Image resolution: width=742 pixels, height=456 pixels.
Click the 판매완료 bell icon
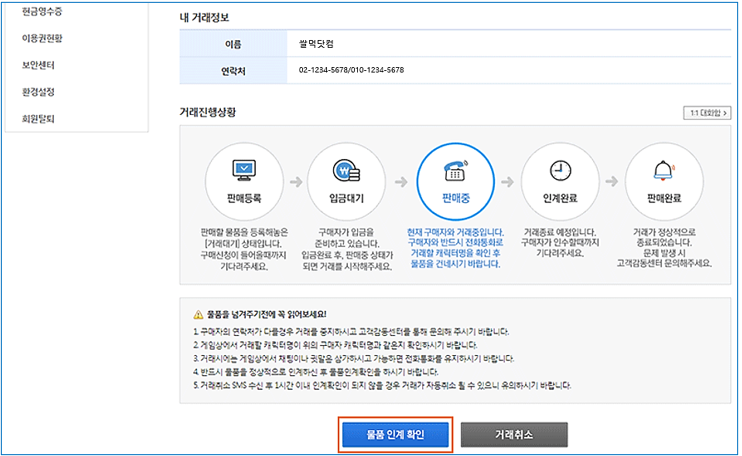663,170
